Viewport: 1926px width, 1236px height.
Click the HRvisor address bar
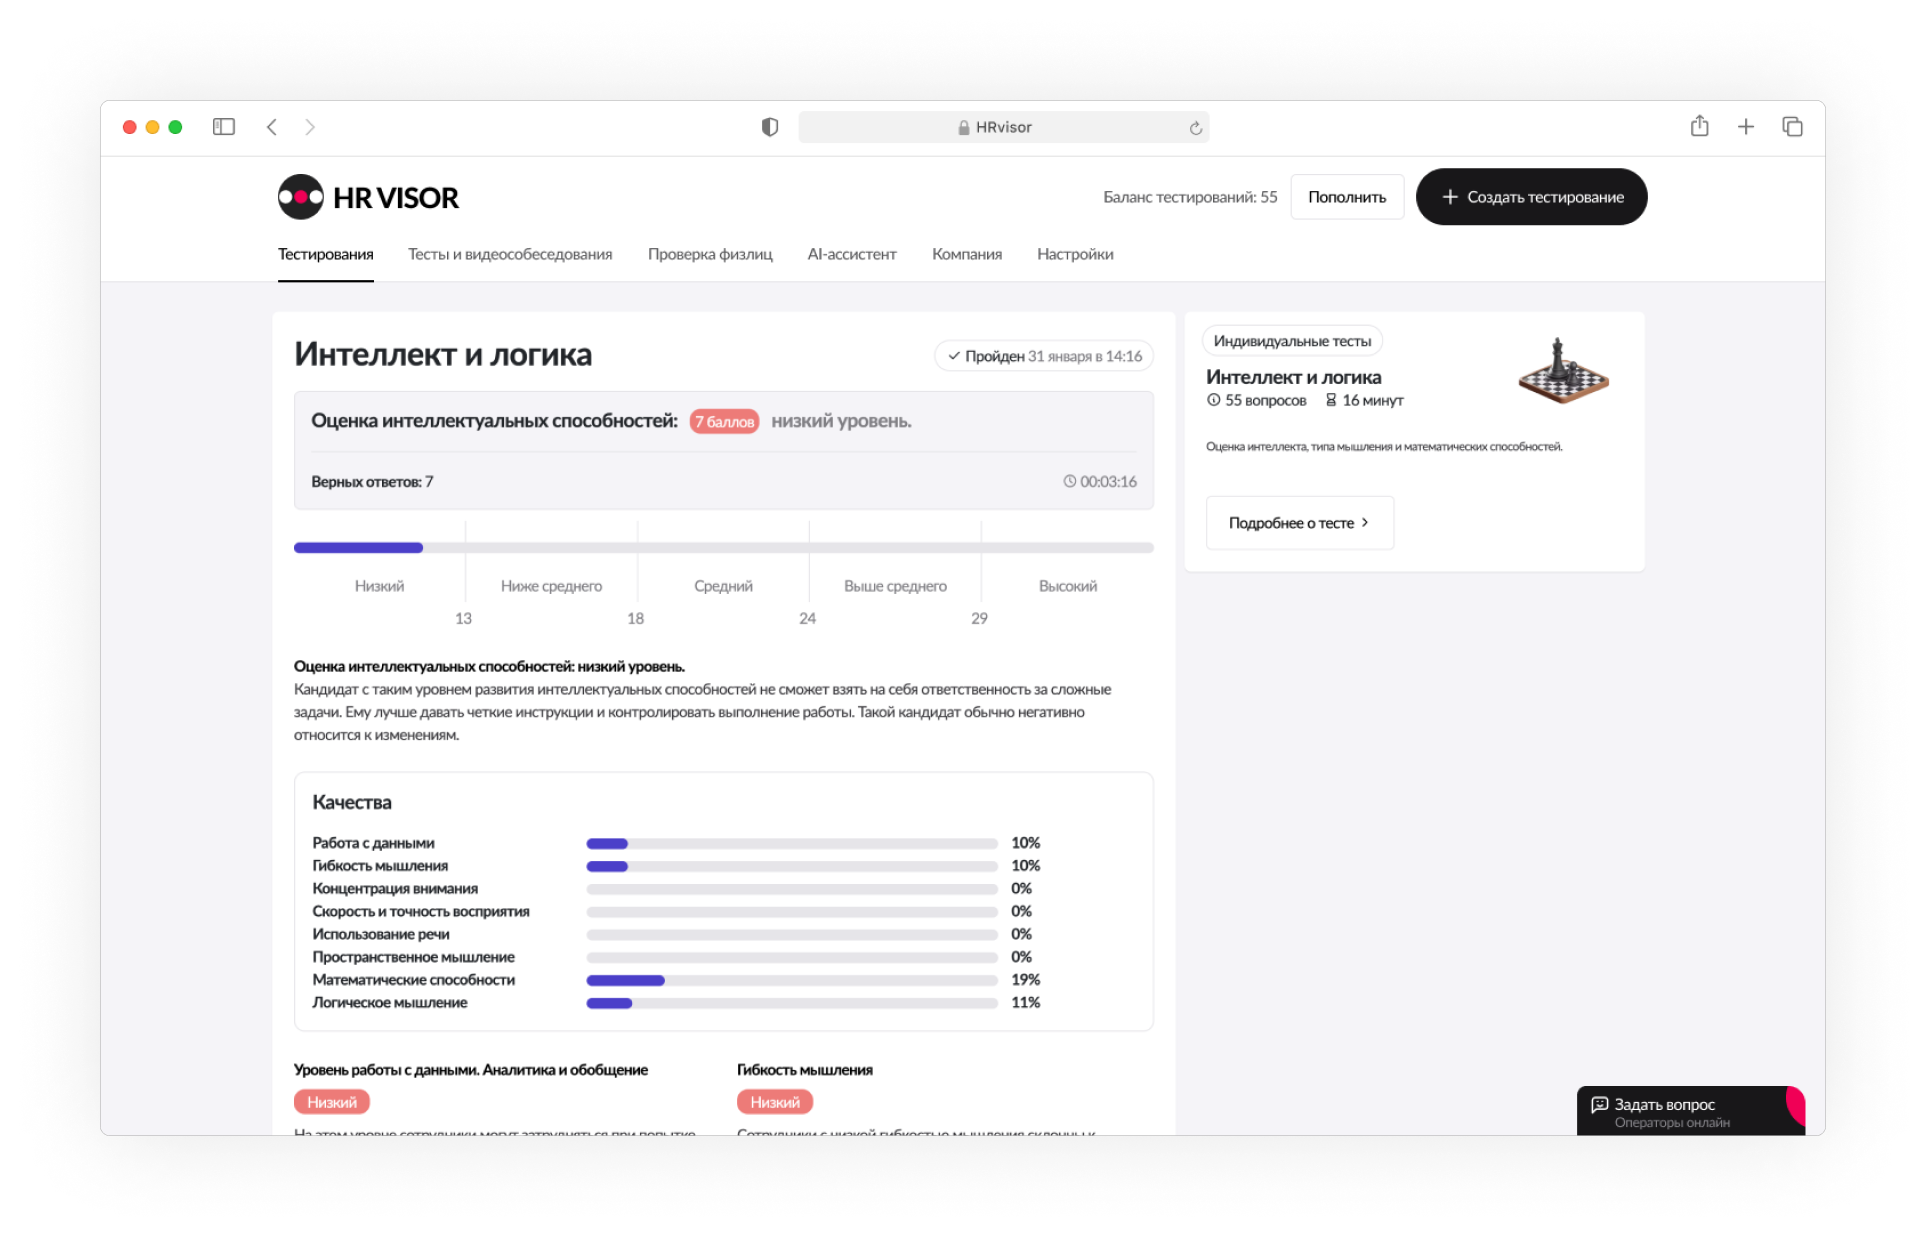[1003, 127]
